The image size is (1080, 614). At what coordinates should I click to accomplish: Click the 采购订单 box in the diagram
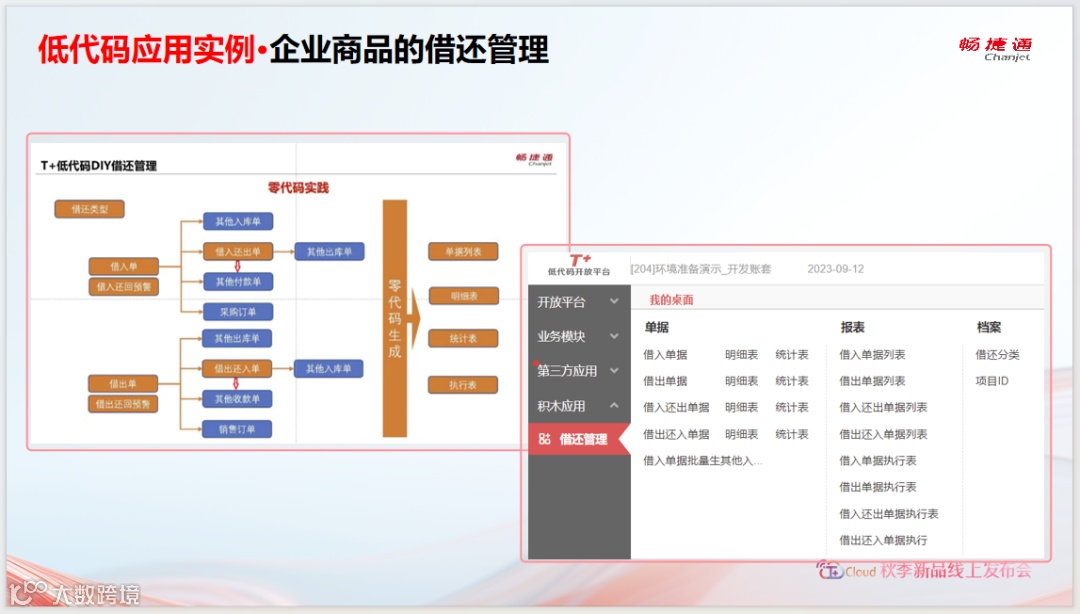pyautogui.click(x=238, y=312)
